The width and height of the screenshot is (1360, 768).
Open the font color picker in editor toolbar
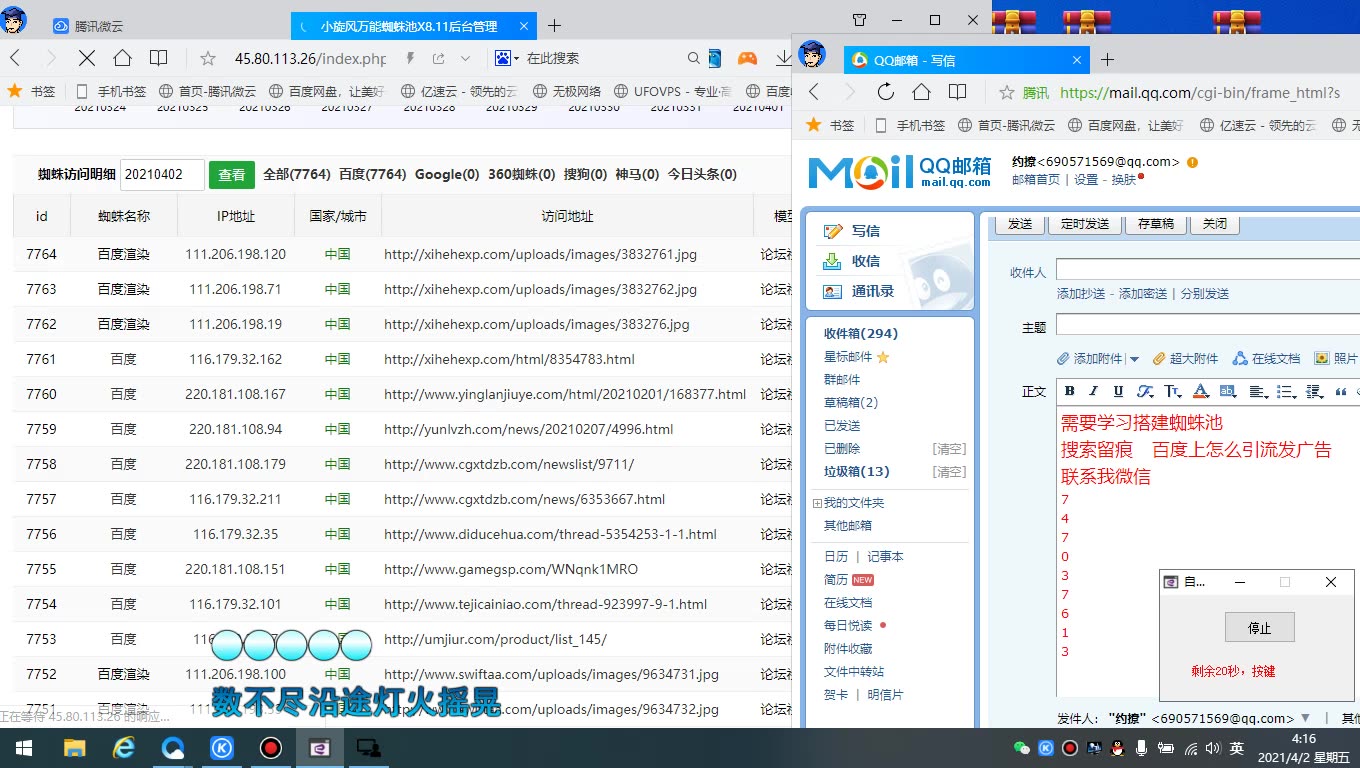[x=1201, y=391]
